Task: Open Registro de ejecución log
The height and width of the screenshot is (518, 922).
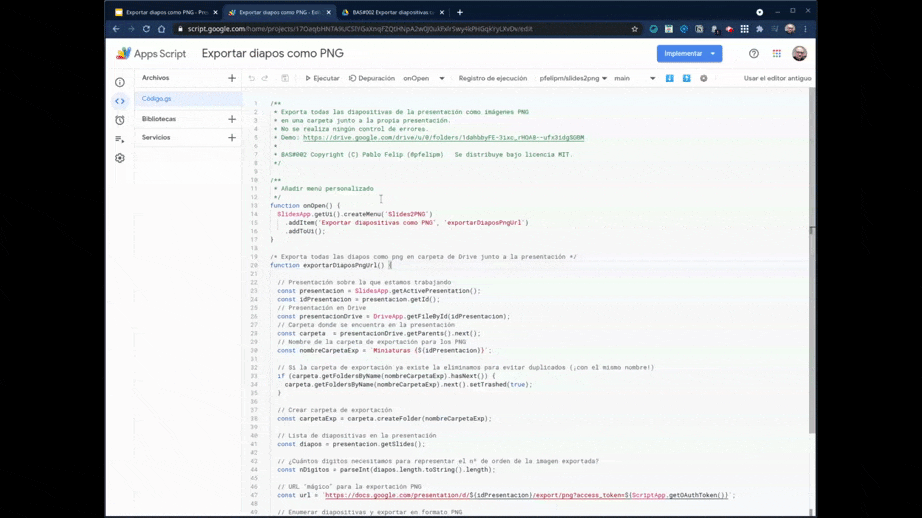Action: point(493,78)
